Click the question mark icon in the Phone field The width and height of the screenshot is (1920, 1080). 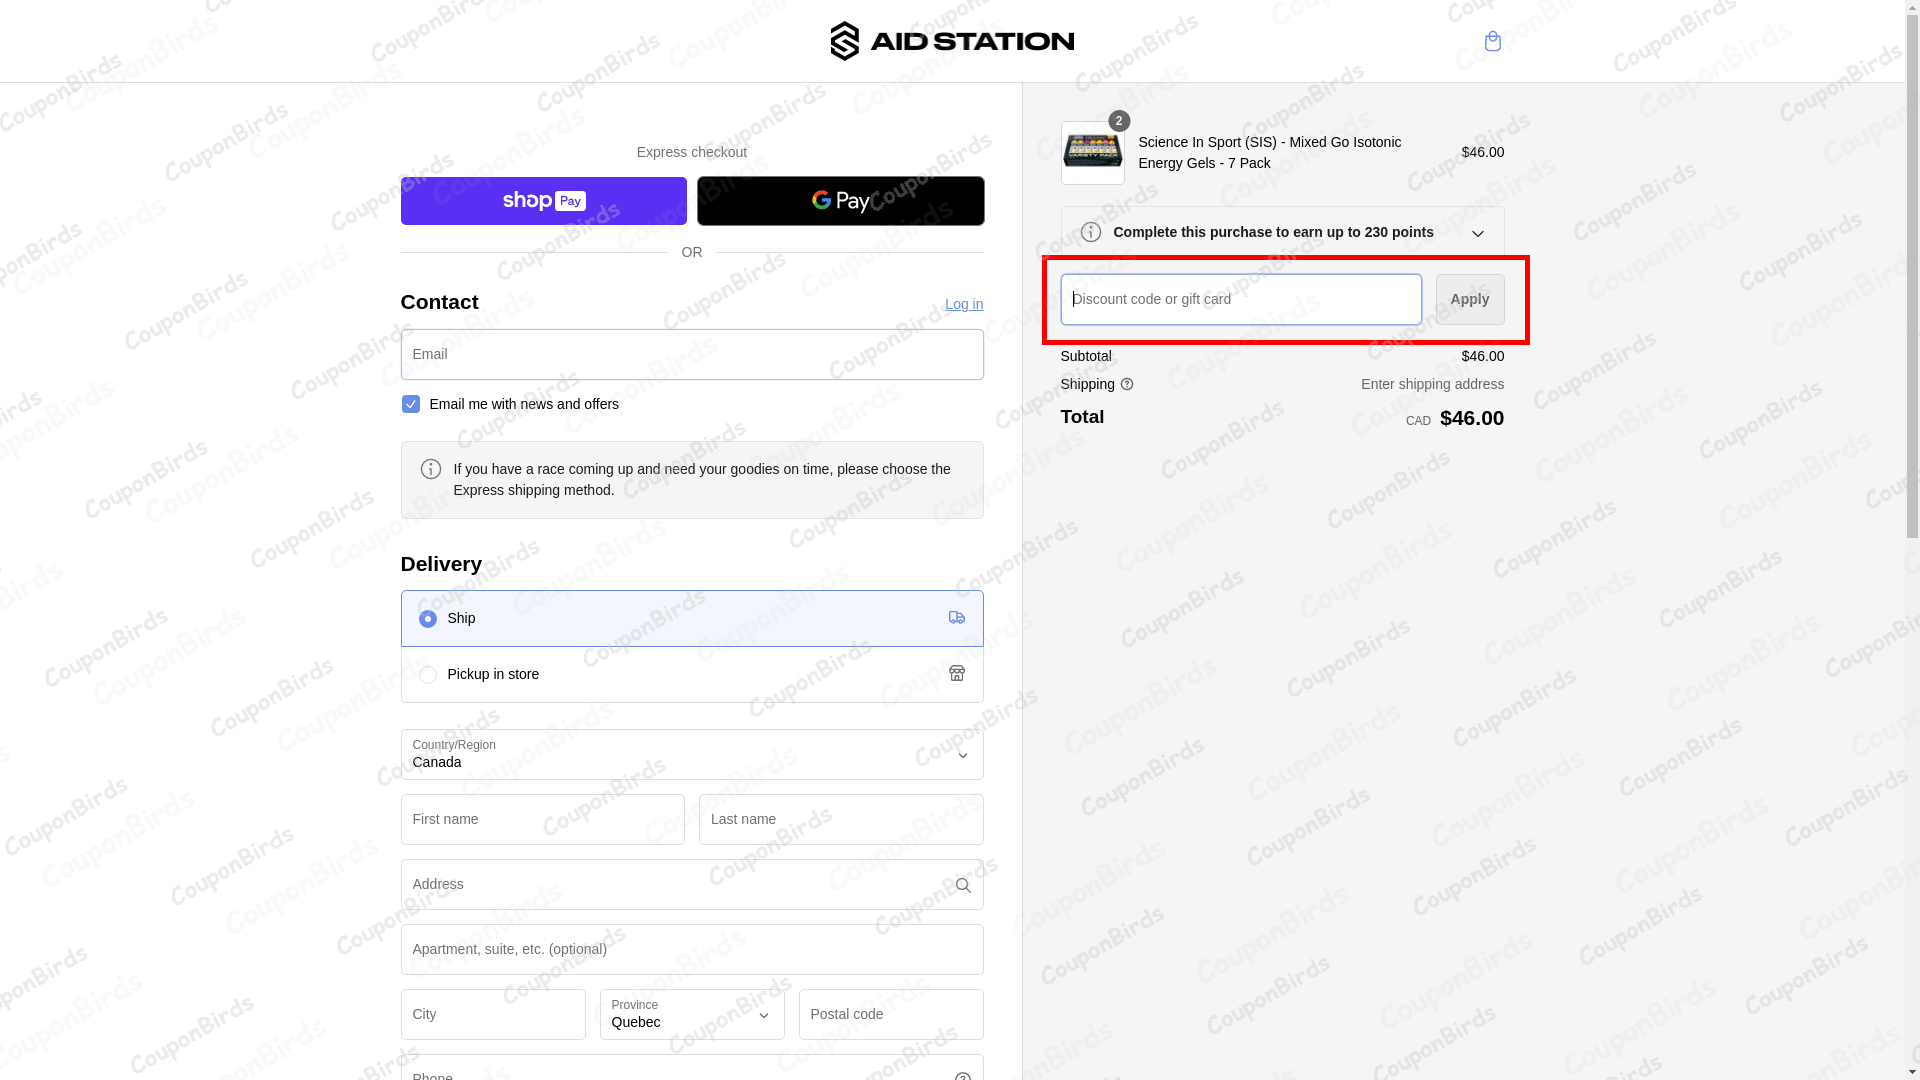[x=962, y=1075]
